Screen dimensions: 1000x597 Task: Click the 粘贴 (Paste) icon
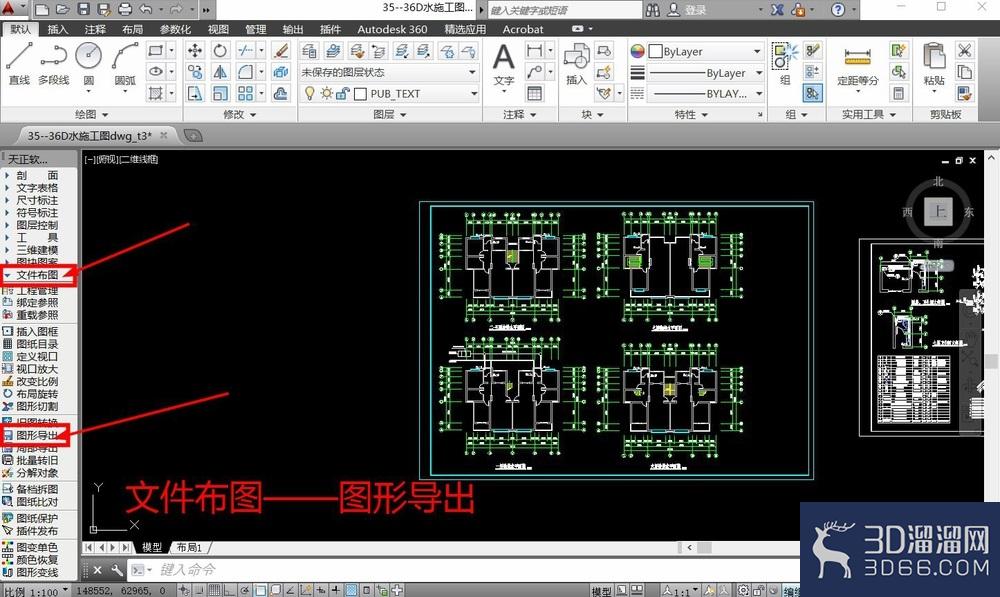coord(934,64)
